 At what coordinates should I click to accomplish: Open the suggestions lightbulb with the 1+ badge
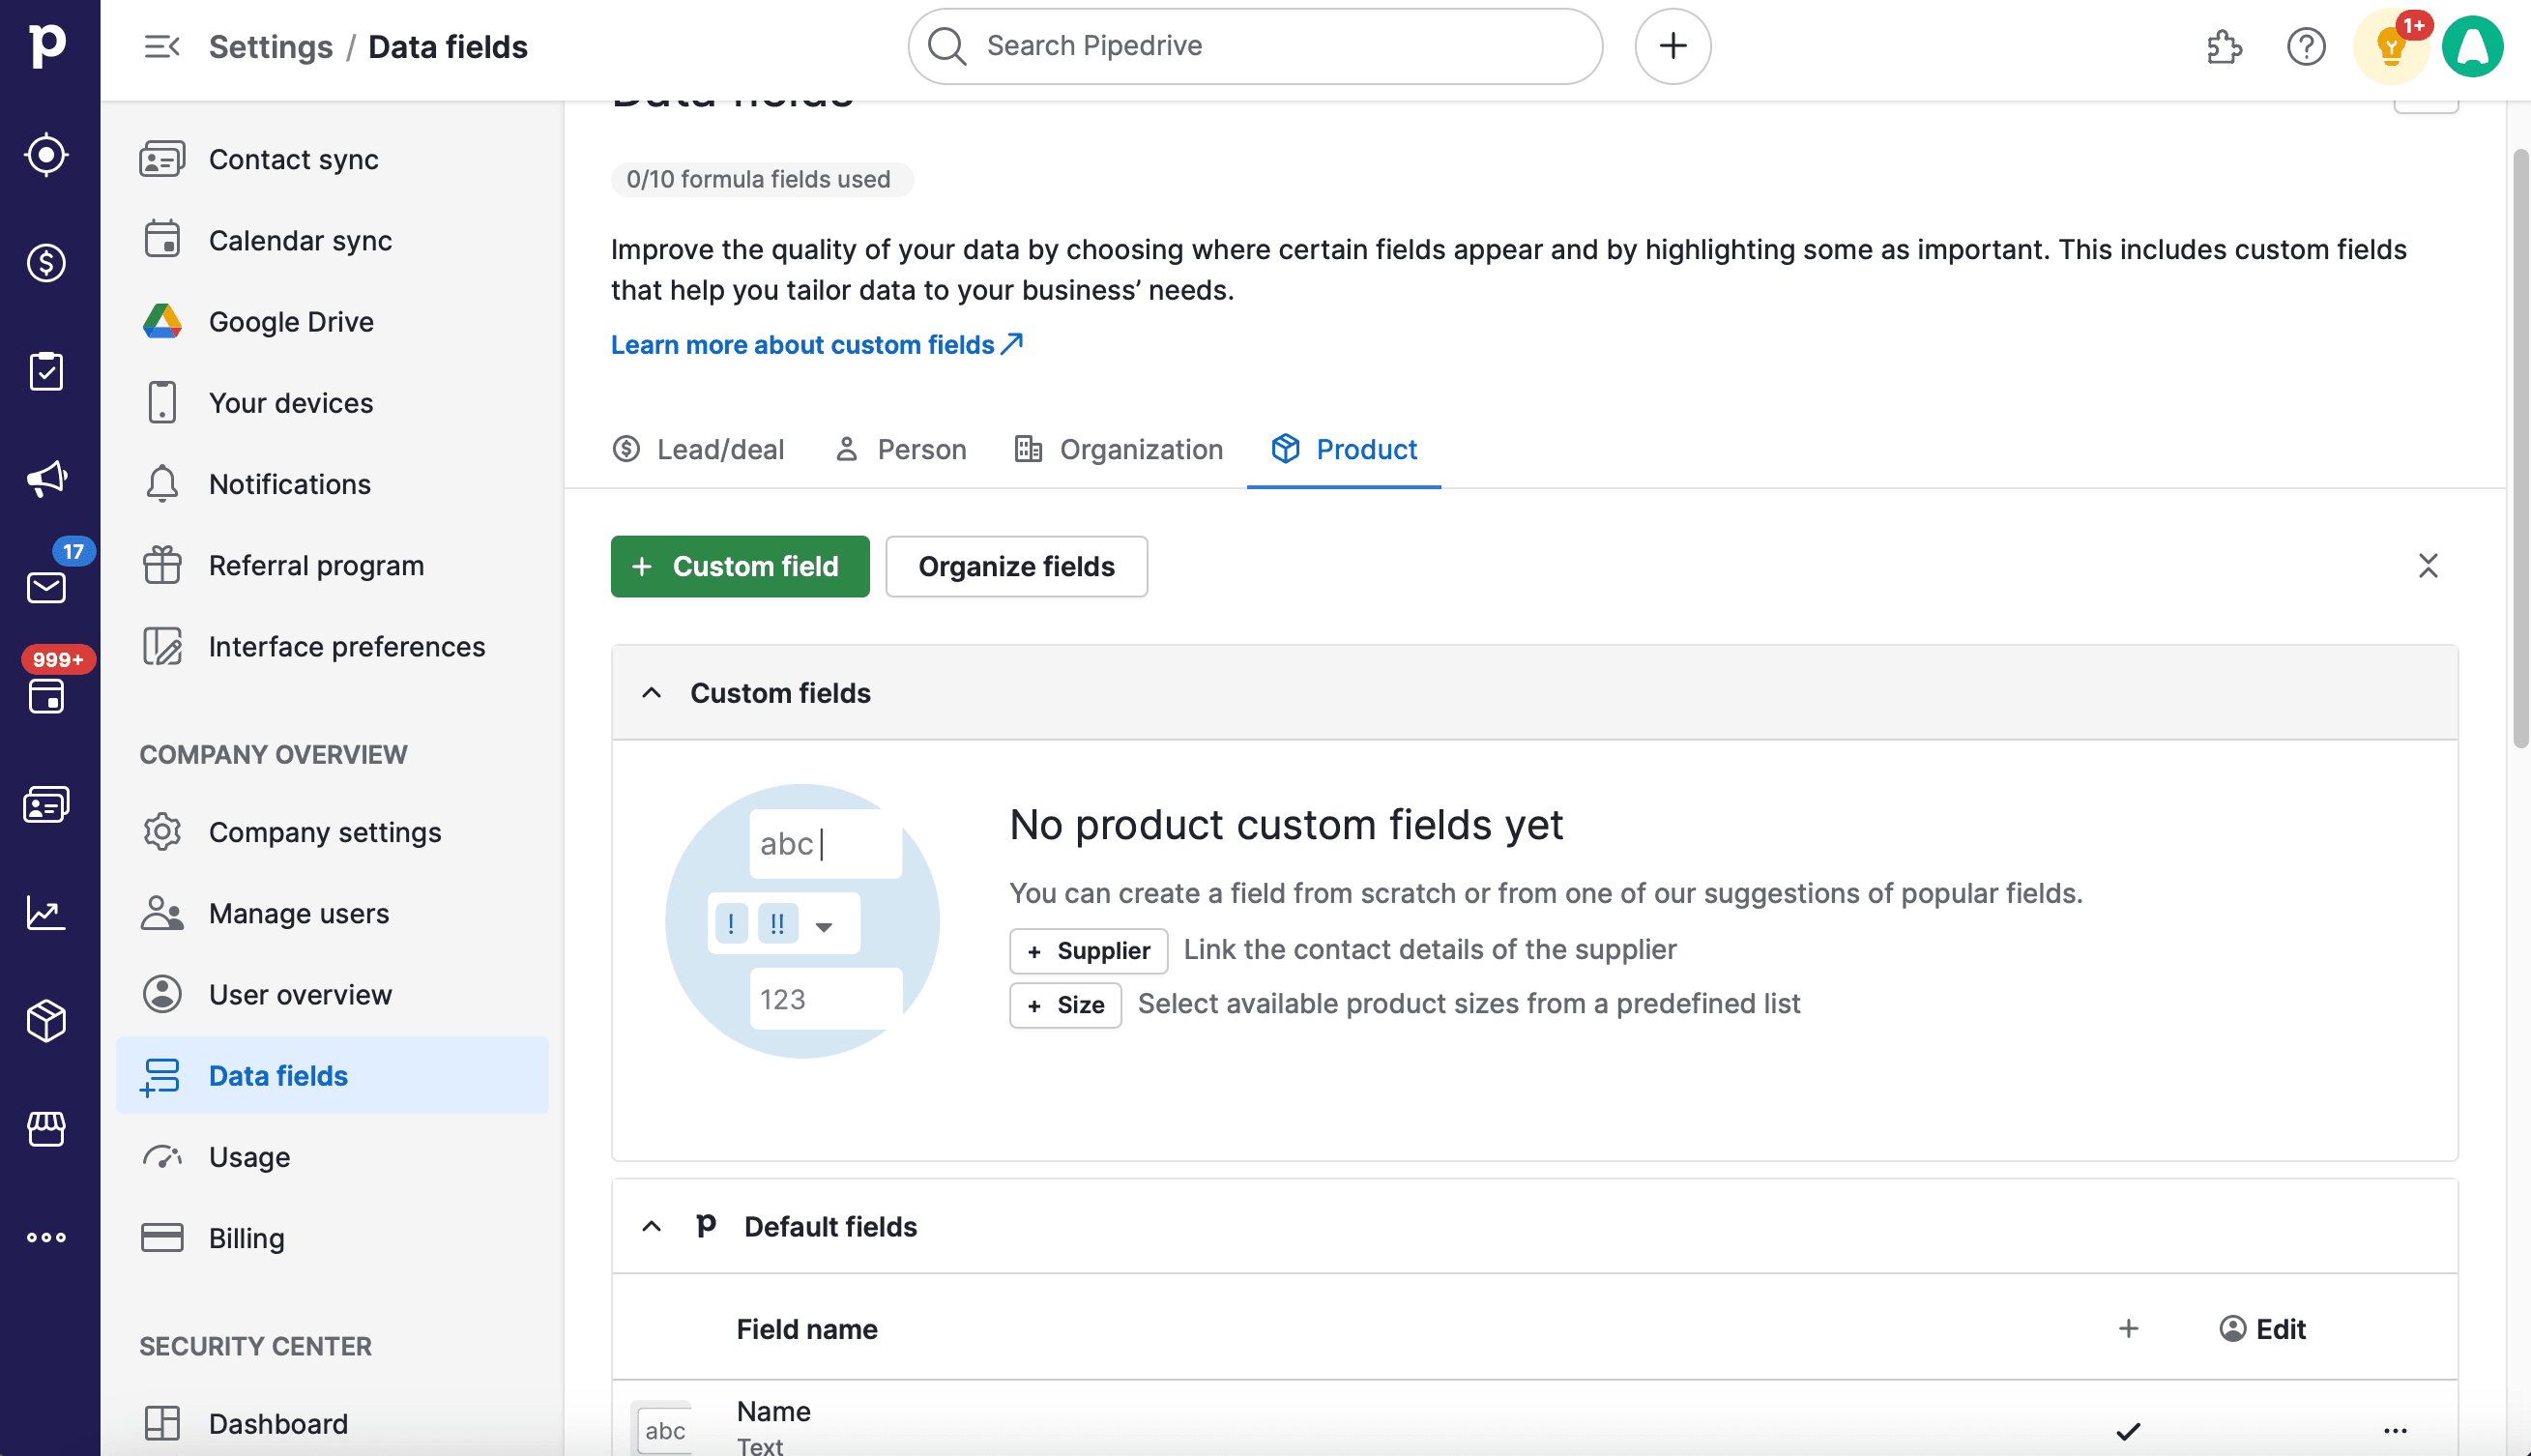(2390, 46)
